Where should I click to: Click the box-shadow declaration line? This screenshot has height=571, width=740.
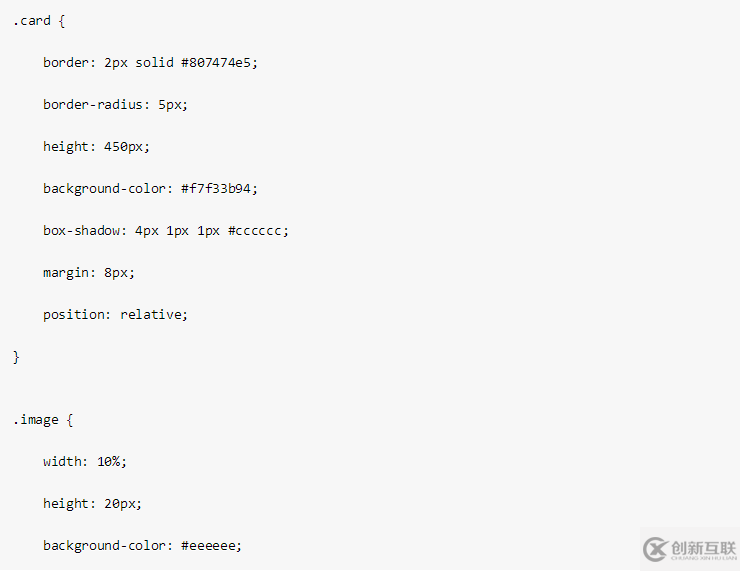(x=166, y=231)
